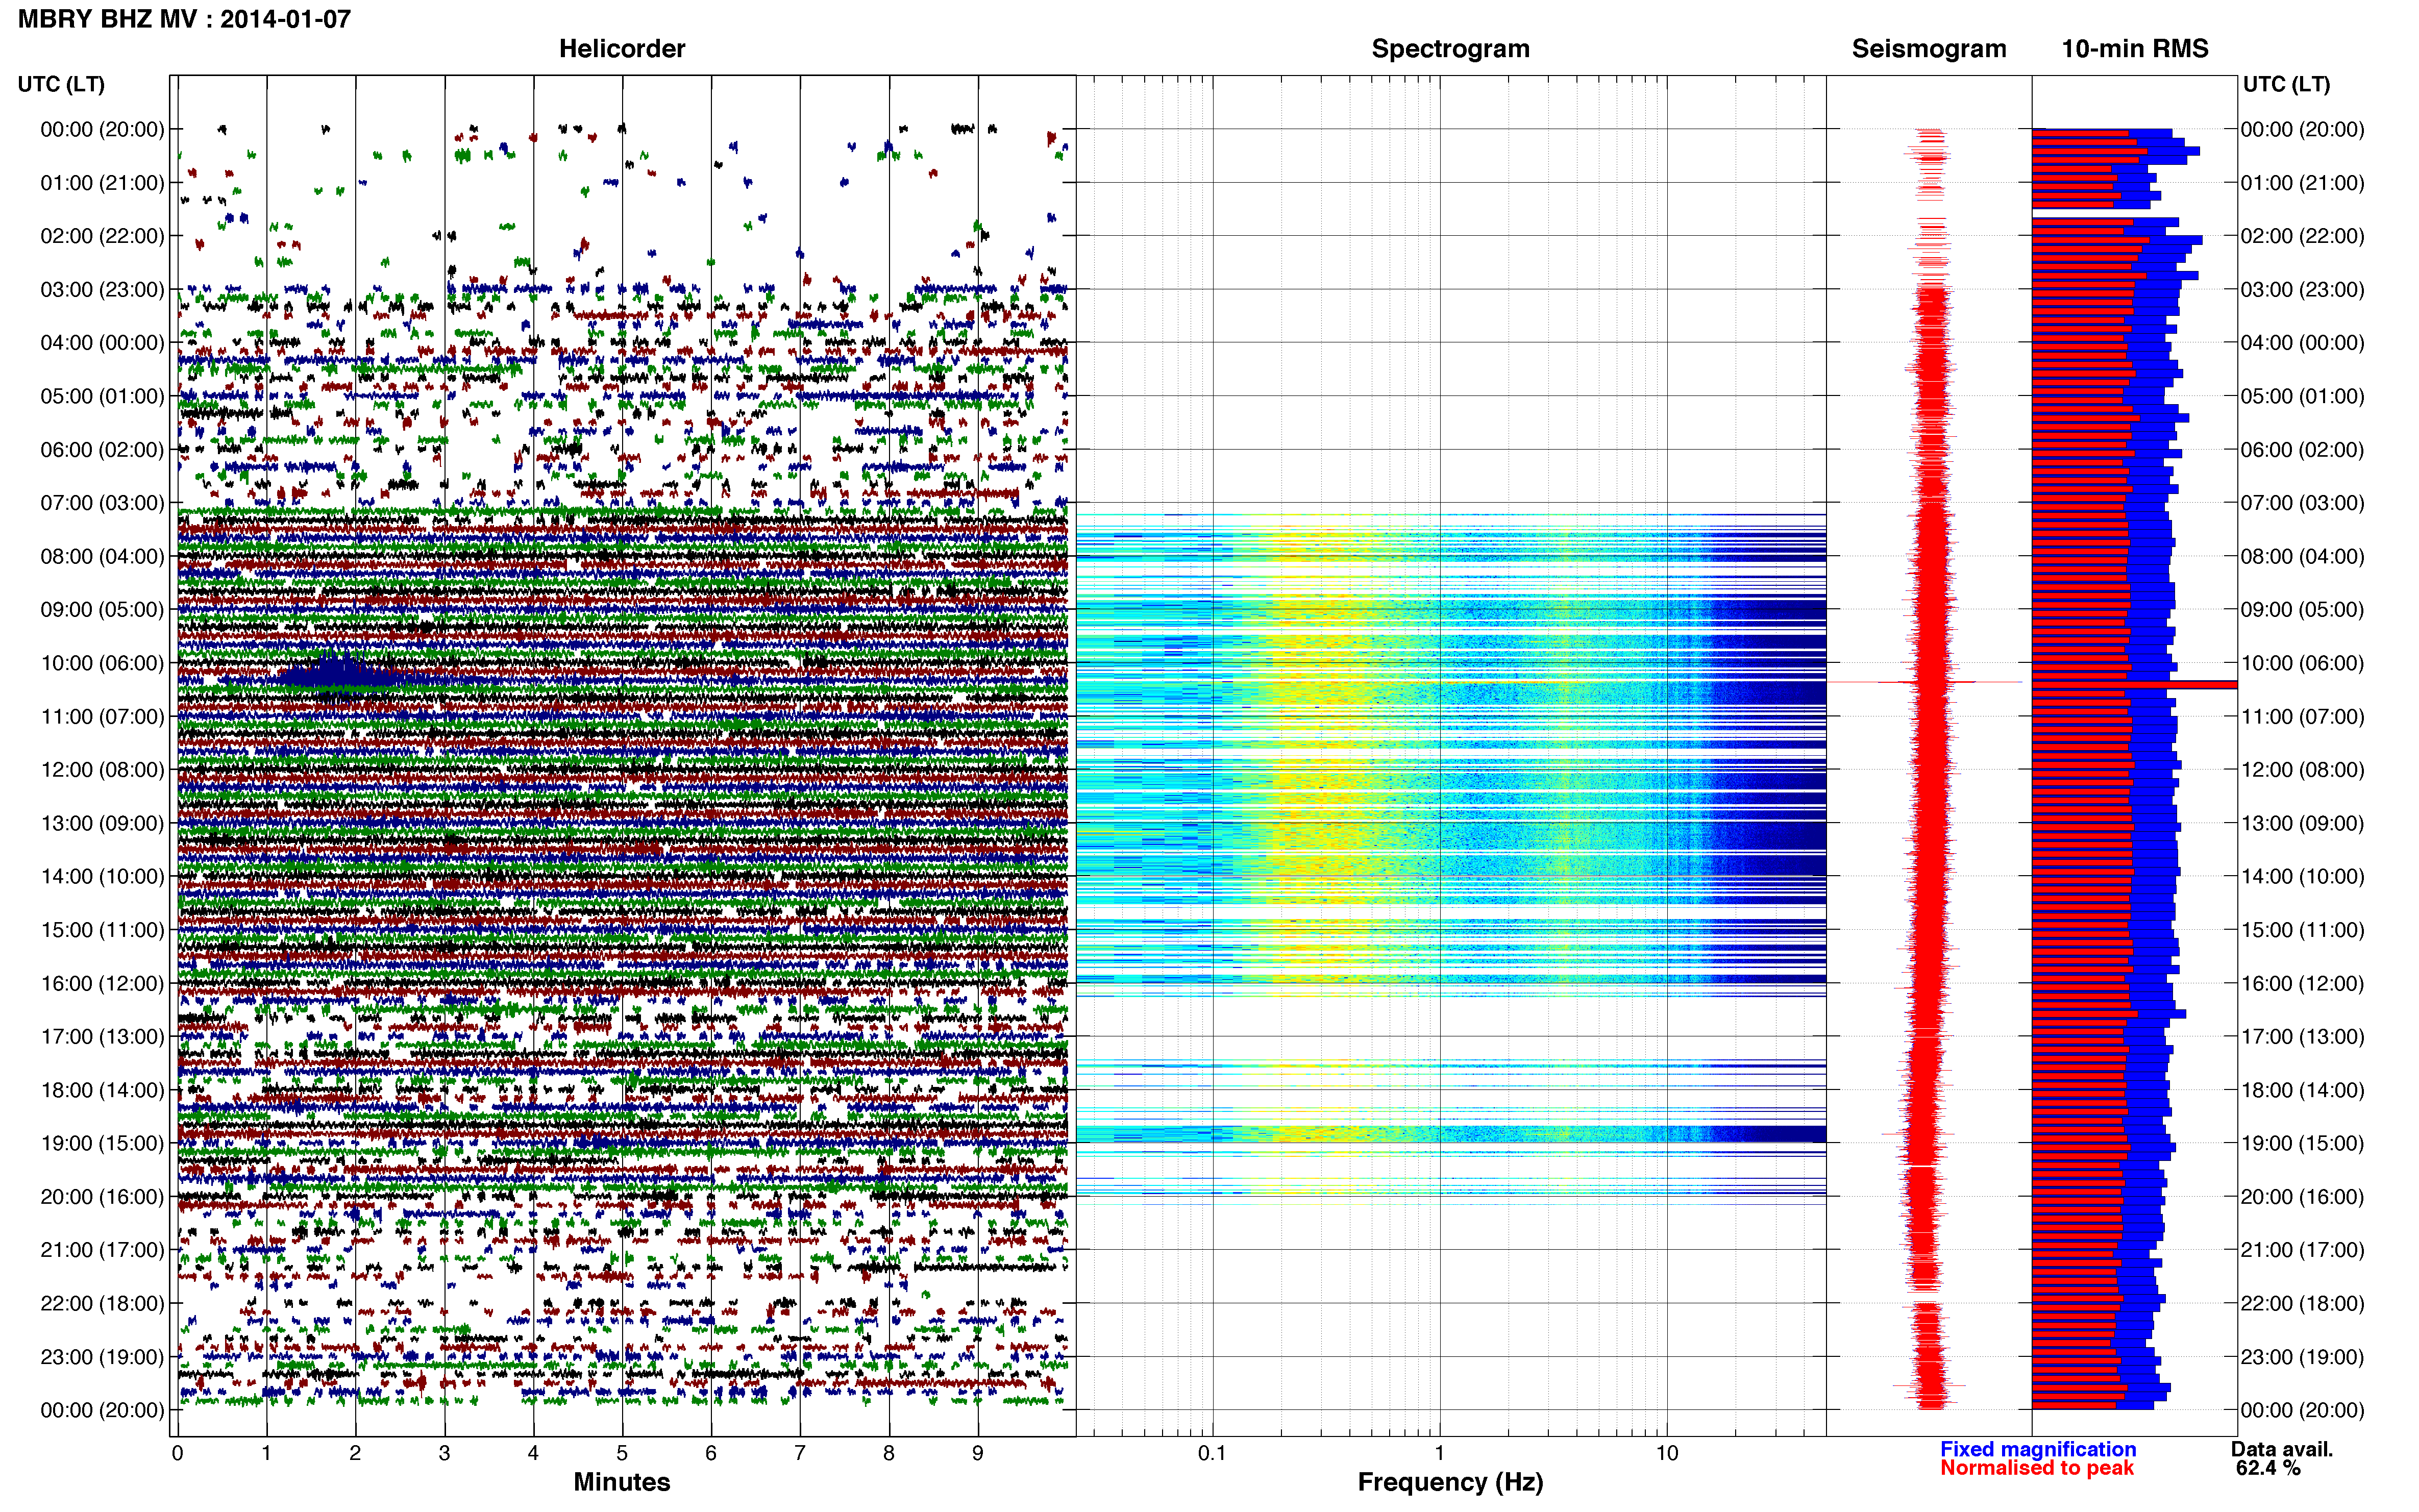Click the 'Minutes' x-axis label
This screenshot has height=1512, width=2419.
(x=621, y=1482)
